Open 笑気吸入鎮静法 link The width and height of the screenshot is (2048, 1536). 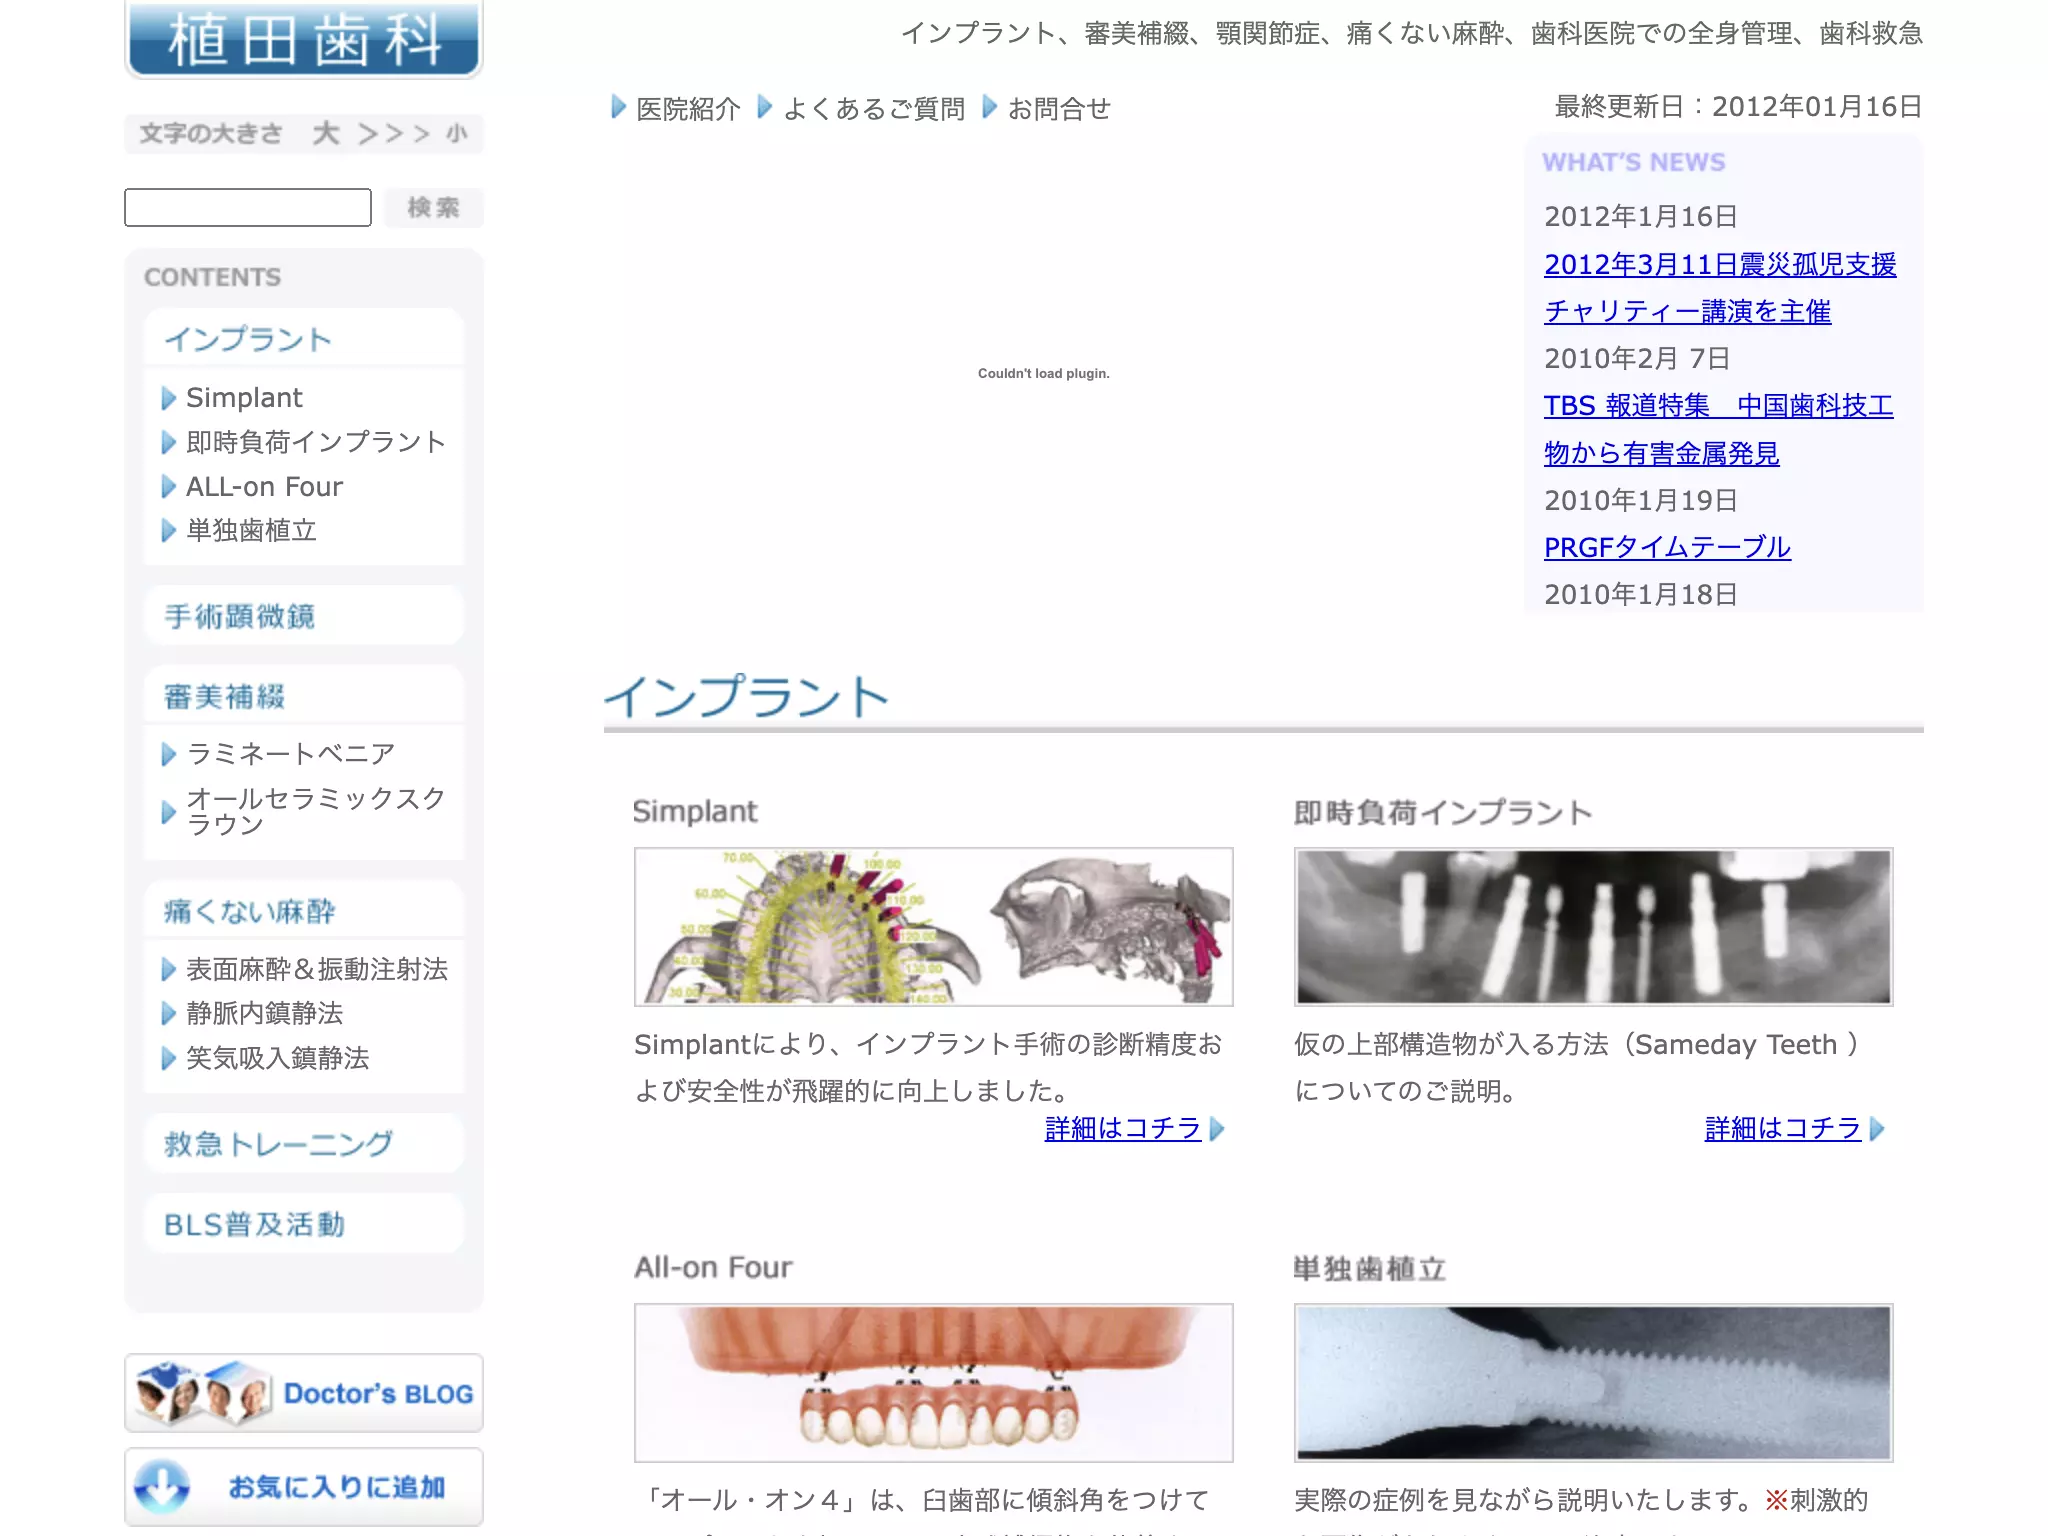coord(278,1058)
